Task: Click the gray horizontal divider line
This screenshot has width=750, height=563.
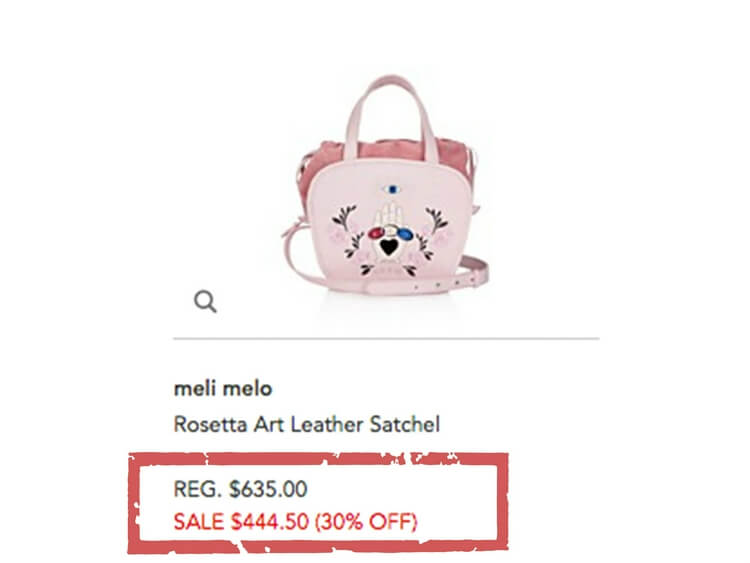Action: pyautogui.click(x=386, y=338)
